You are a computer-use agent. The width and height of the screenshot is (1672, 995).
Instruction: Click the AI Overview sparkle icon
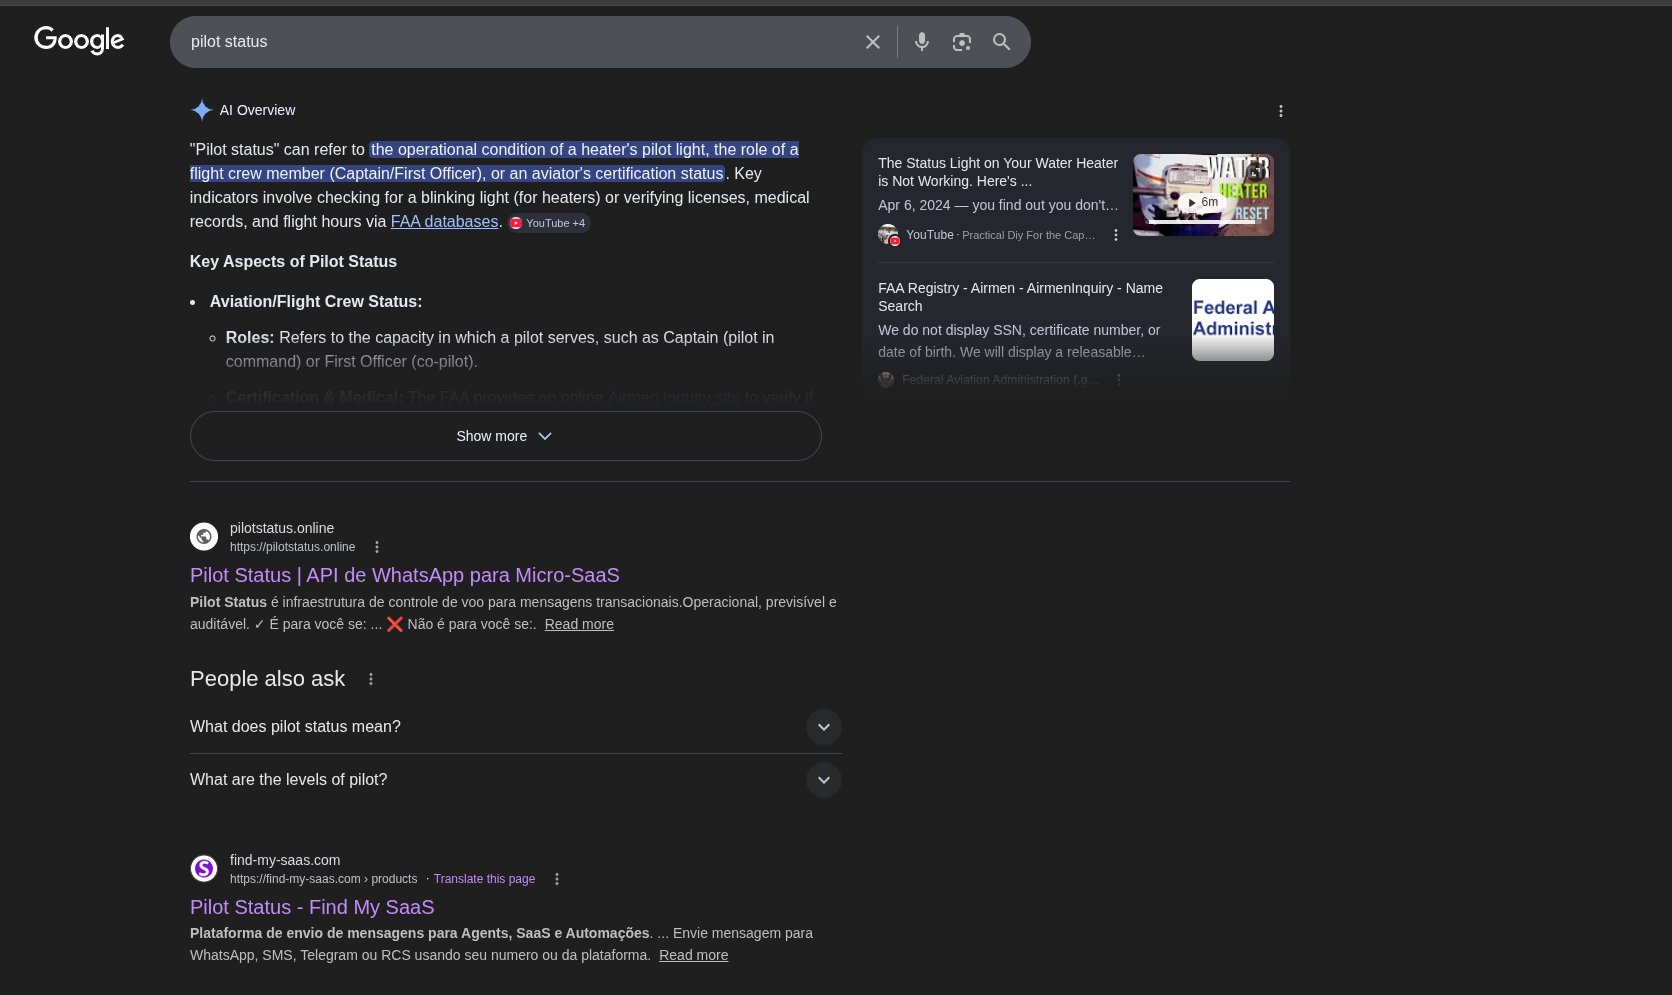(x=201, y=110)
